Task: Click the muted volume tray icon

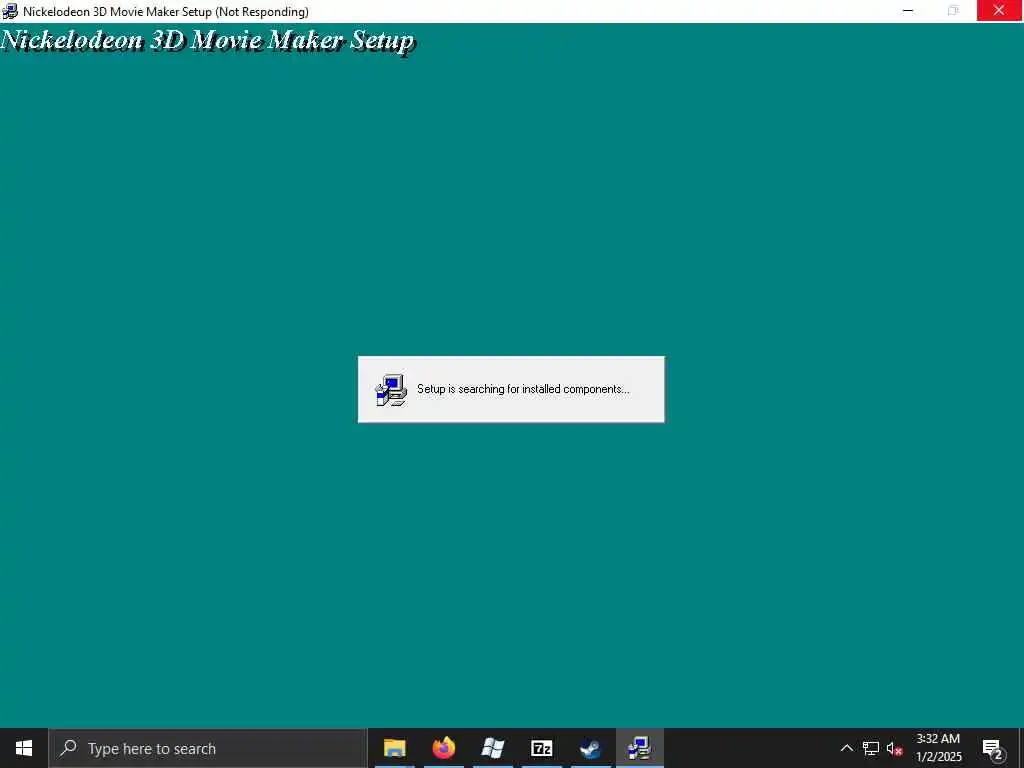Action: point(894,748)
